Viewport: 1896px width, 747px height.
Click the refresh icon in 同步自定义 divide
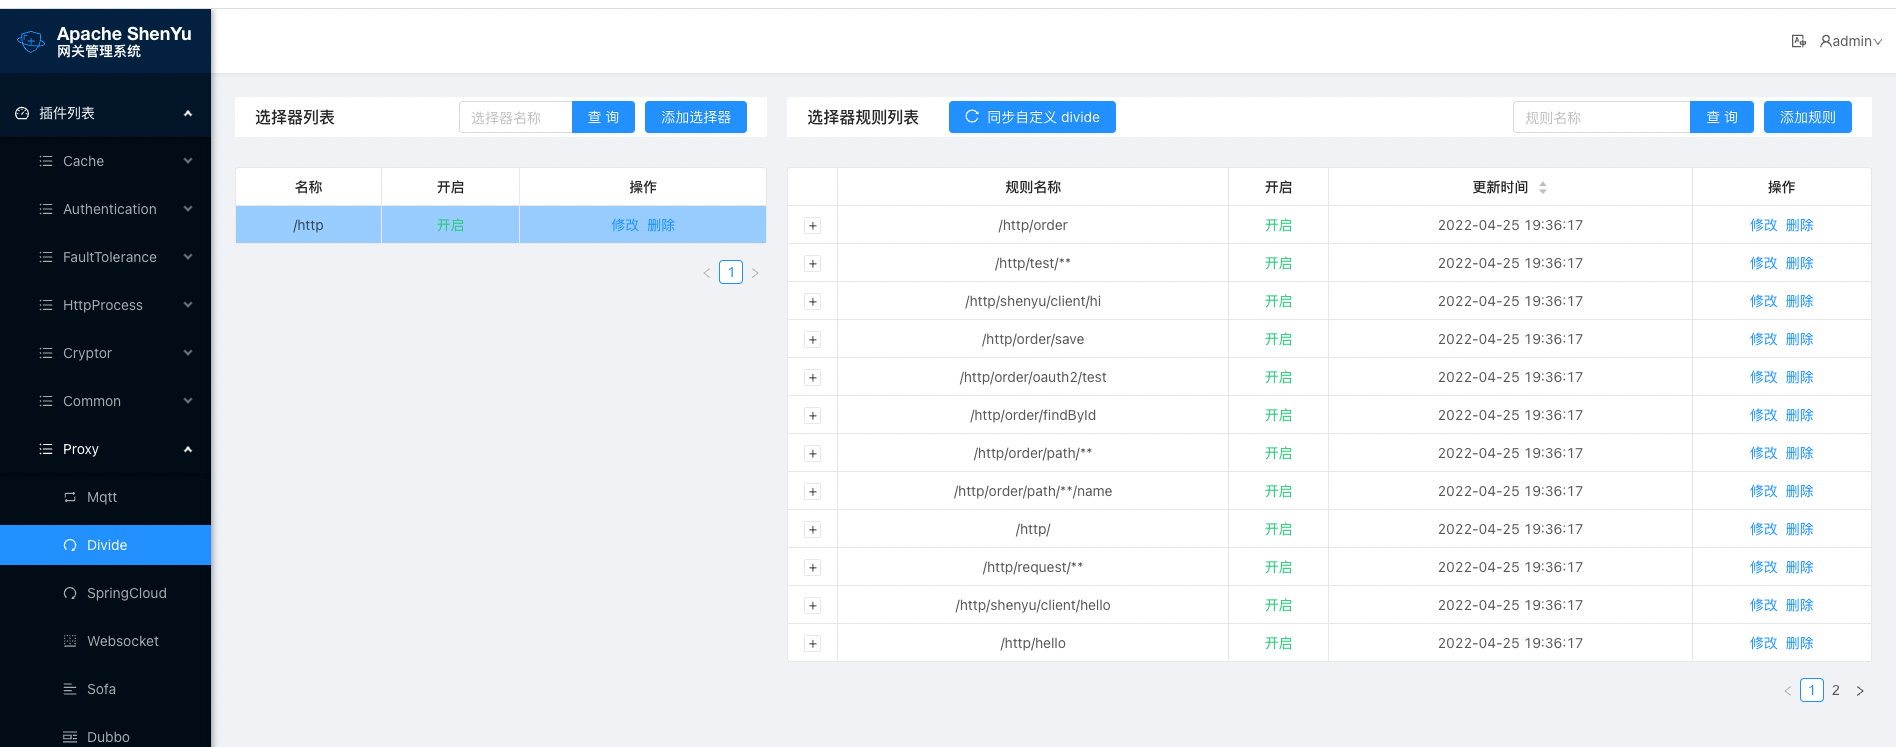pyautogui.click(x=971, y=117)
